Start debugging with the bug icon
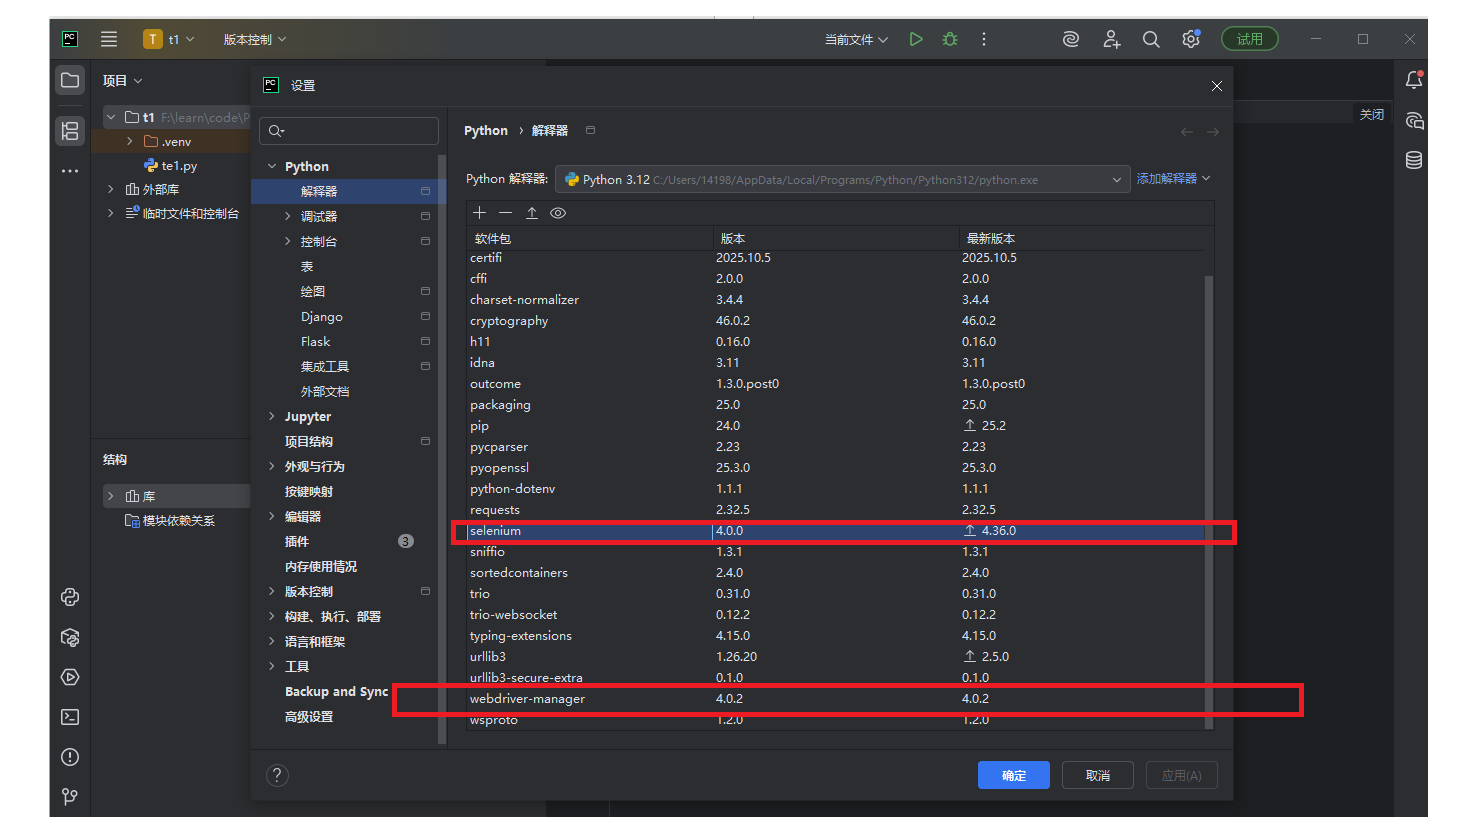Image resolution: width=1484 pixels, height=817 pixels. 950,39
